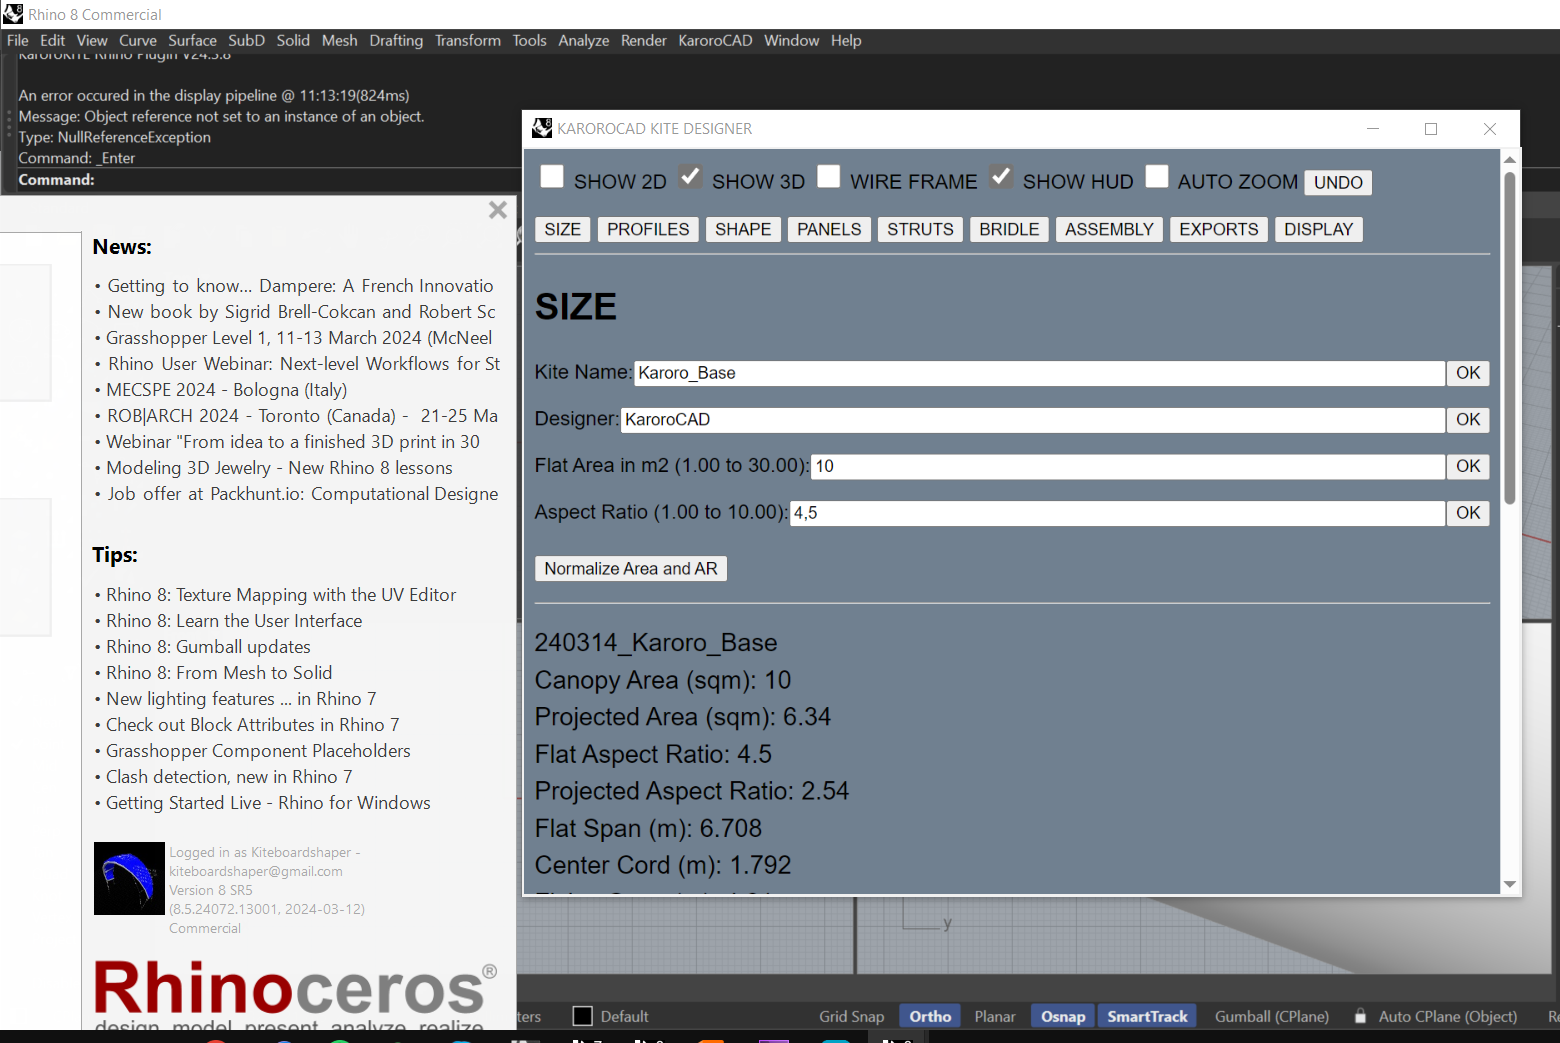This screenshot has height=1043, width=1560.
Task: Open the Edit menu
Action: pos(53,40)
